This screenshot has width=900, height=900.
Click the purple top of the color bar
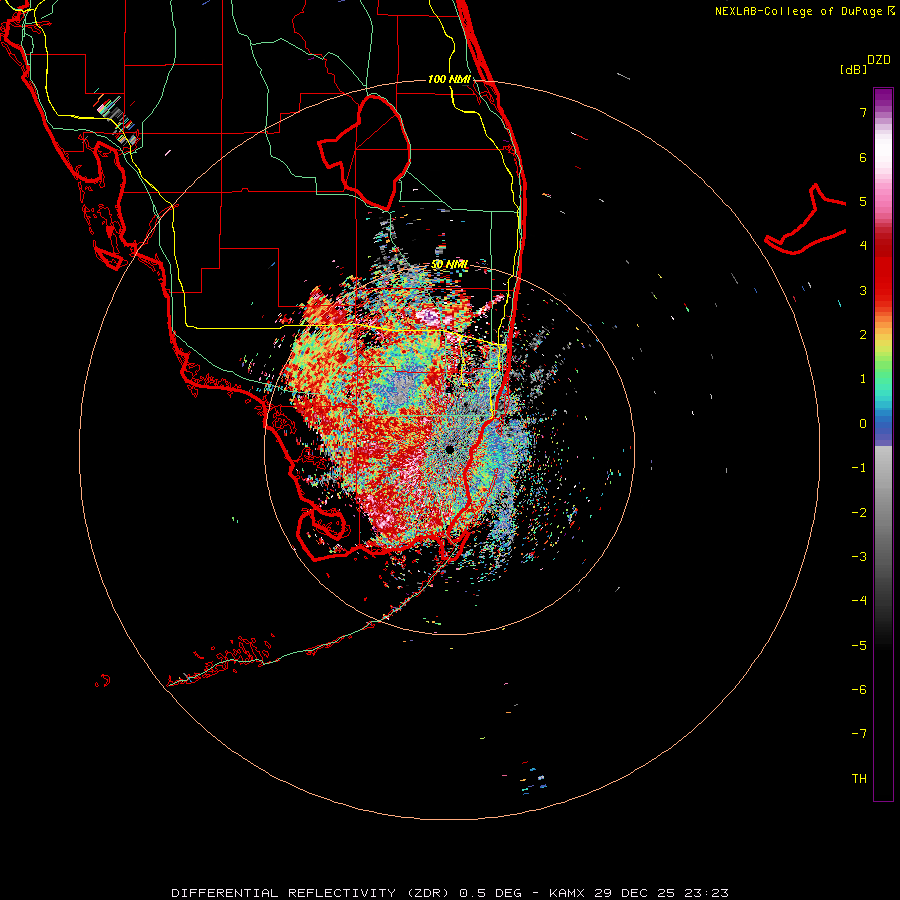click(x=883, y=98)
